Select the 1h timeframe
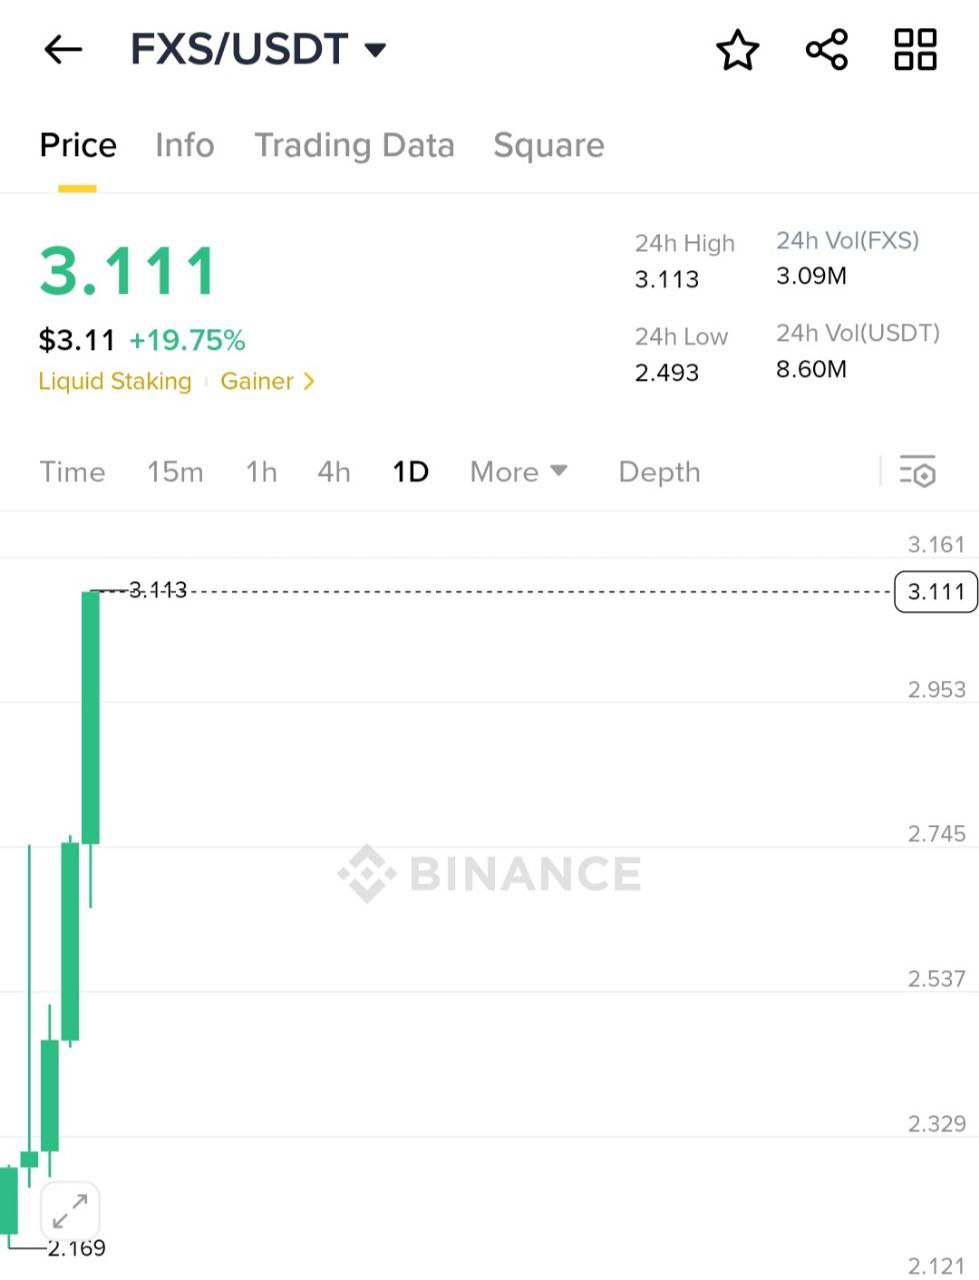The height and width of the screenshot is (1280, 979). pos(261,472)
